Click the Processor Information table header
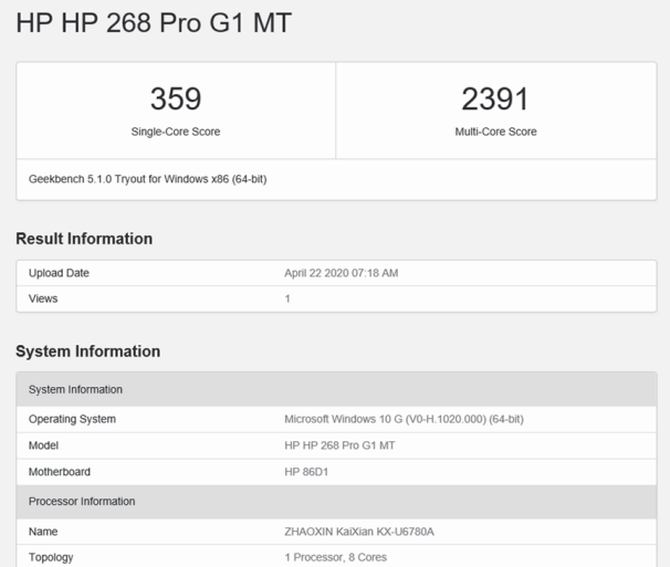The image size is (670, 567). 82,501
